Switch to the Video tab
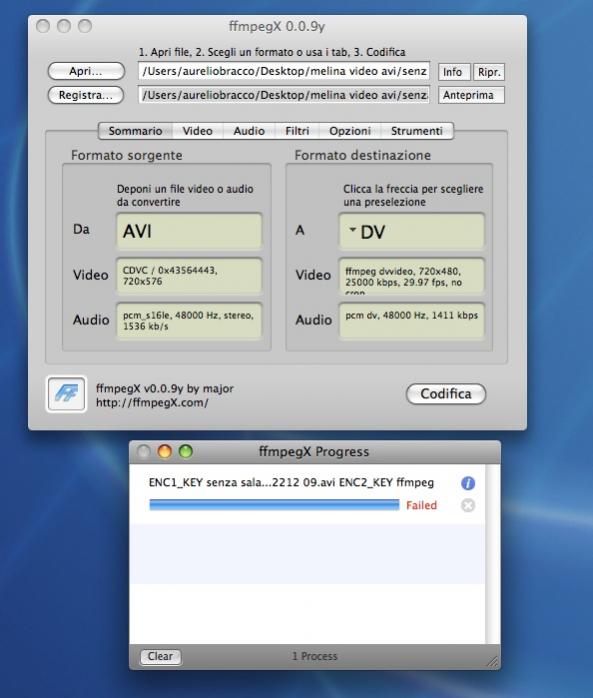Viewport: 593px width, 698px height. [197, 131]
